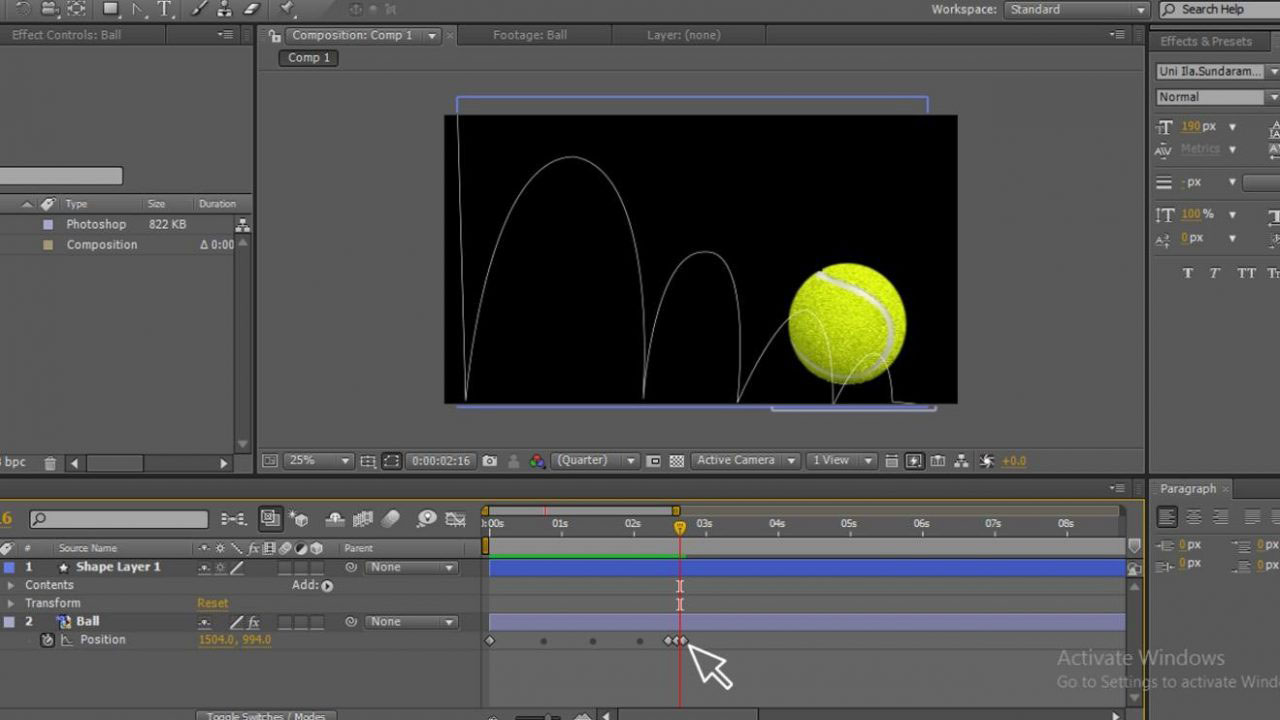This screenshot has height=720, width=1280.
Task: Select the Brush tool
Action: pyautogui.click(x=196, y=9)
